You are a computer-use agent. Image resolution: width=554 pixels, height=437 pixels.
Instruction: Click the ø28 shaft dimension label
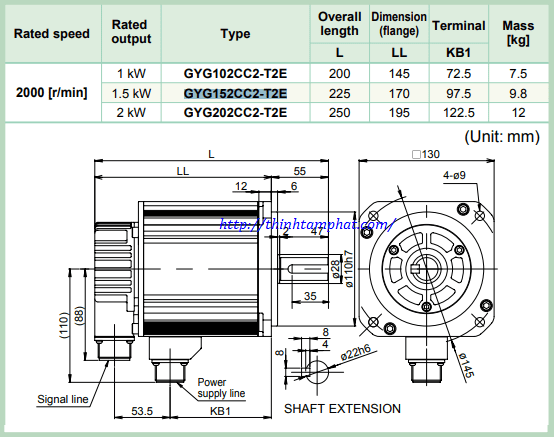click(336, 269)
